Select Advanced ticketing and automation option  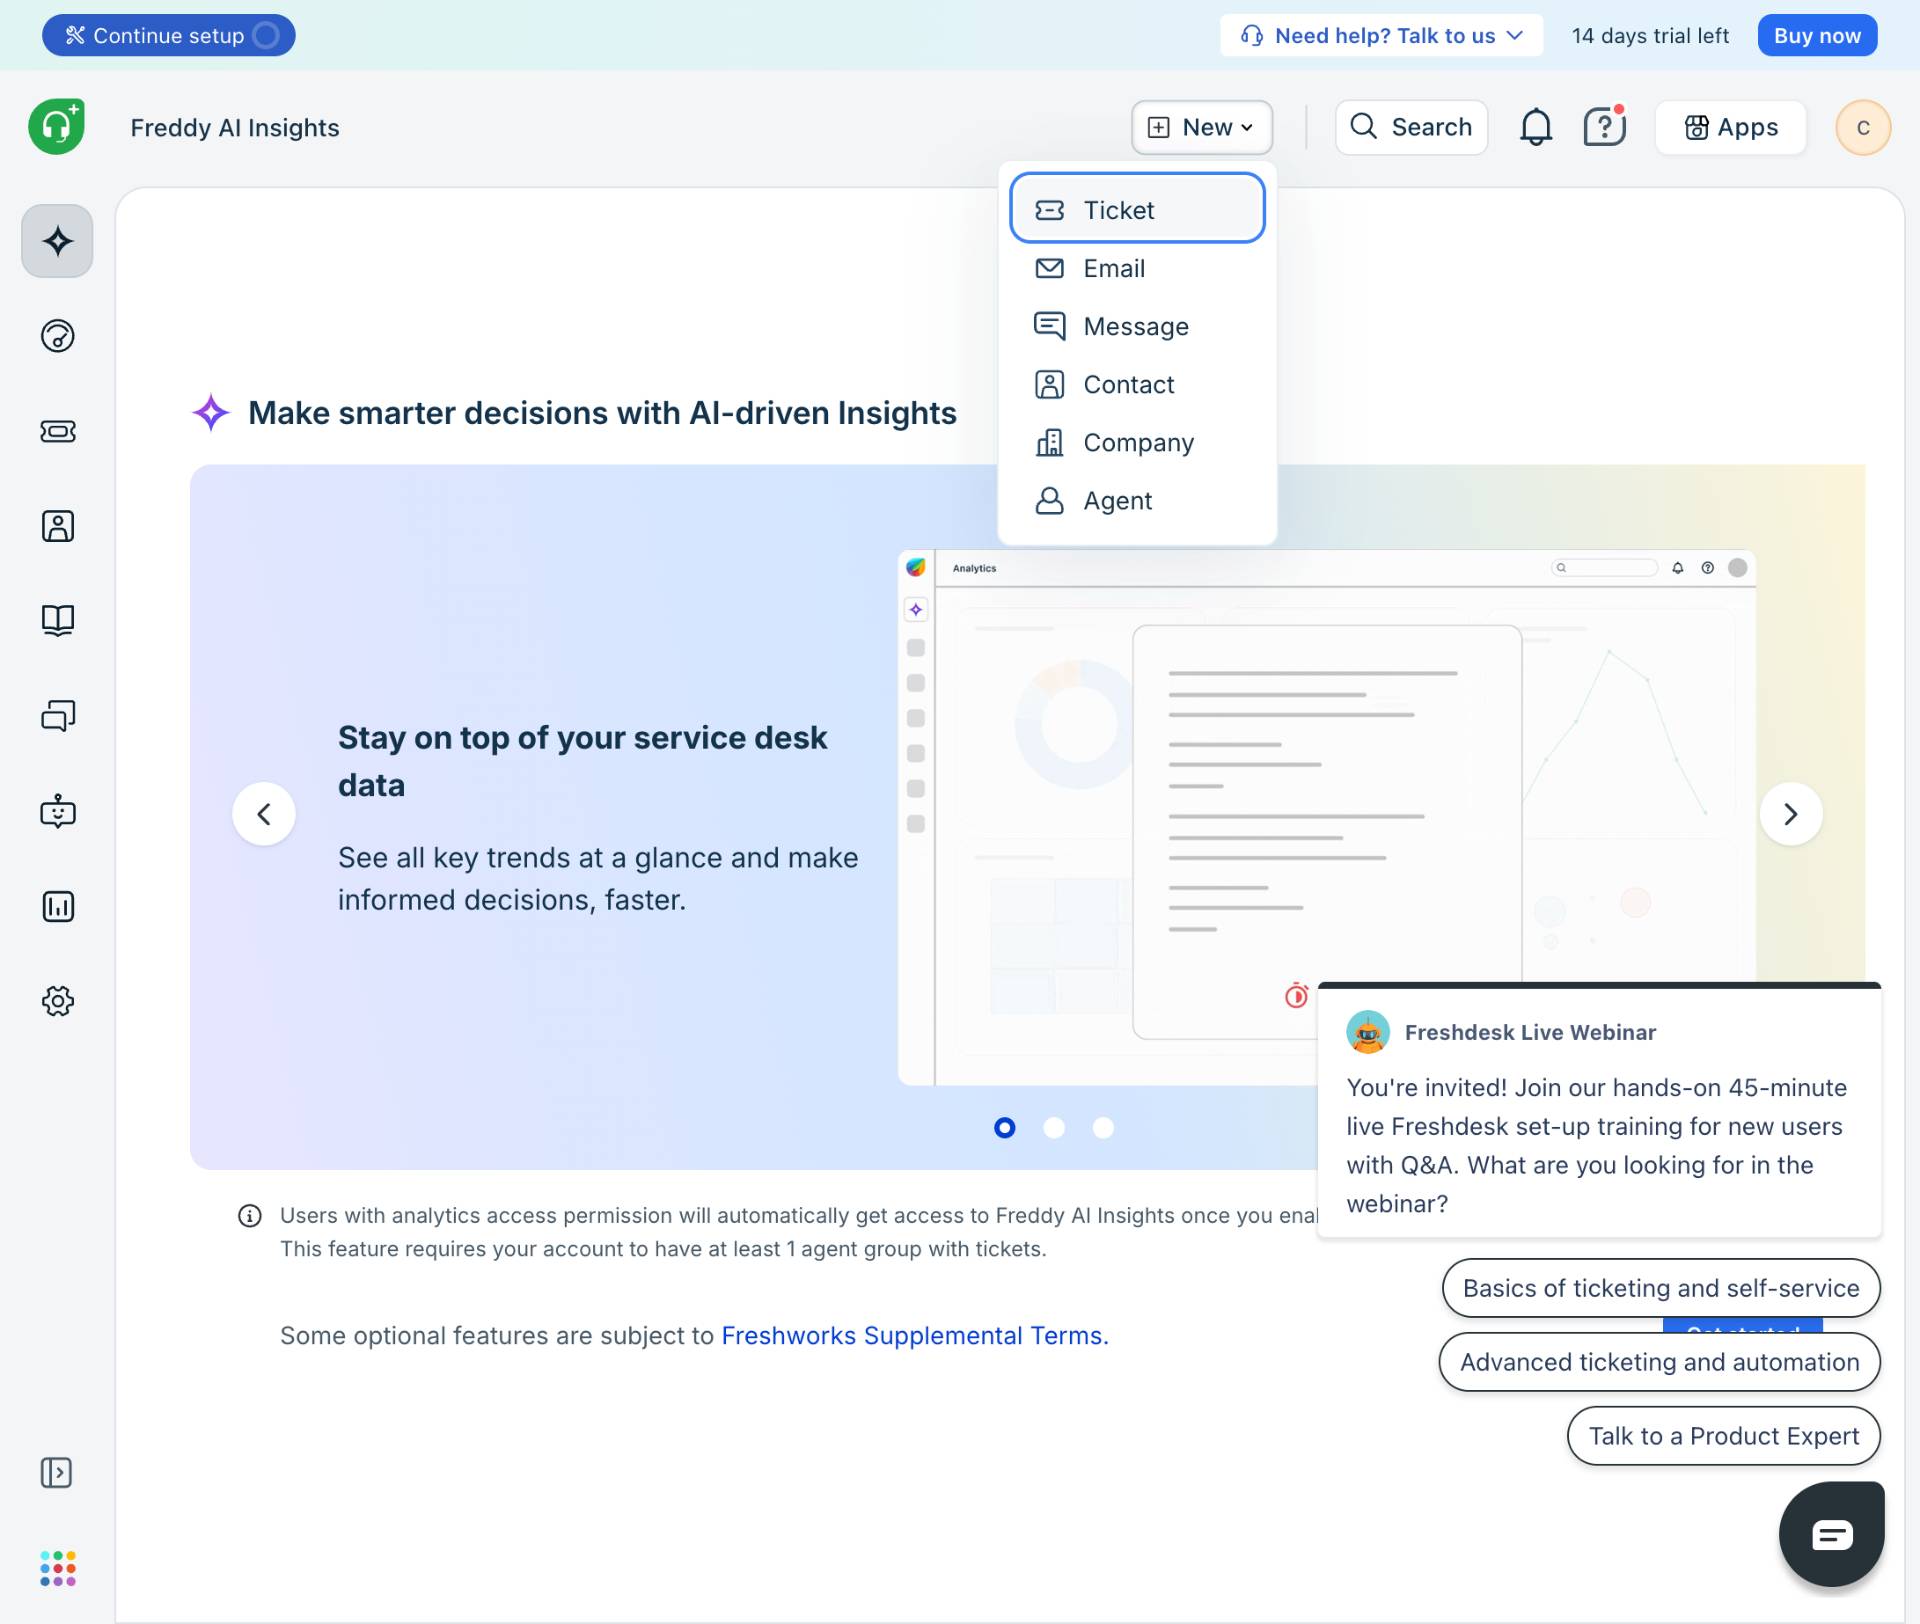click(1660, 1362)
